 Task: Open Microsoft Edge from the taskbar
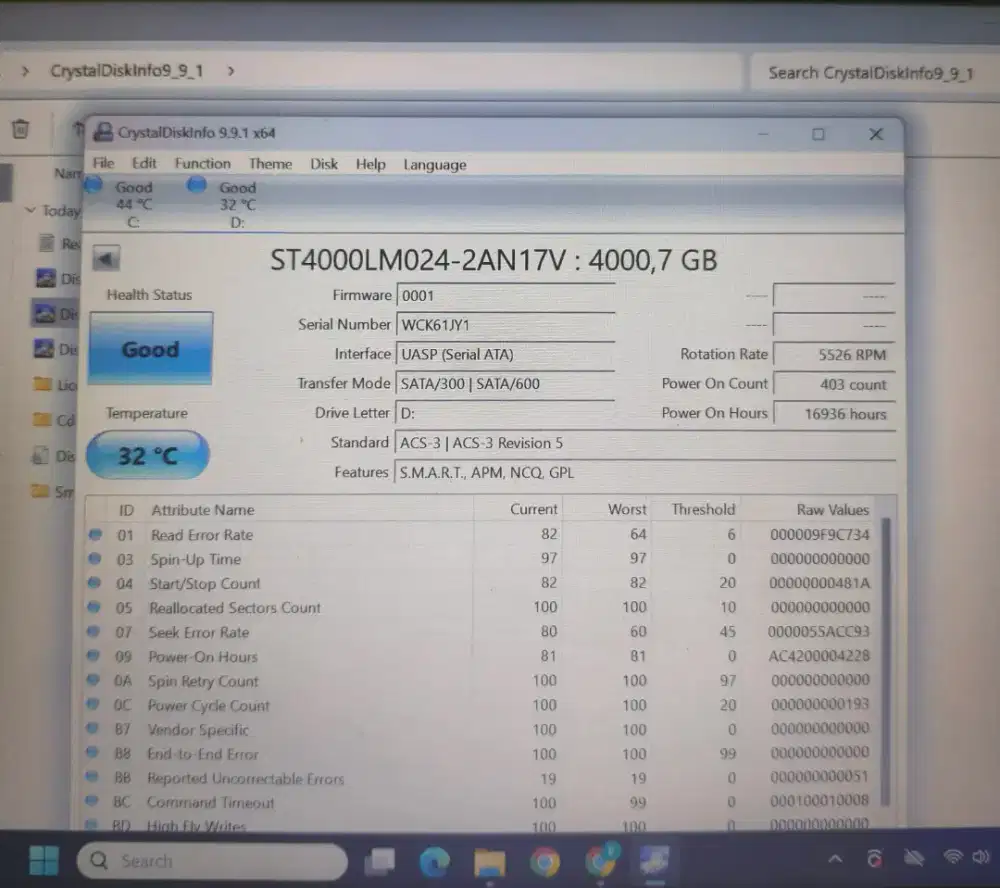tap(434, 862)
